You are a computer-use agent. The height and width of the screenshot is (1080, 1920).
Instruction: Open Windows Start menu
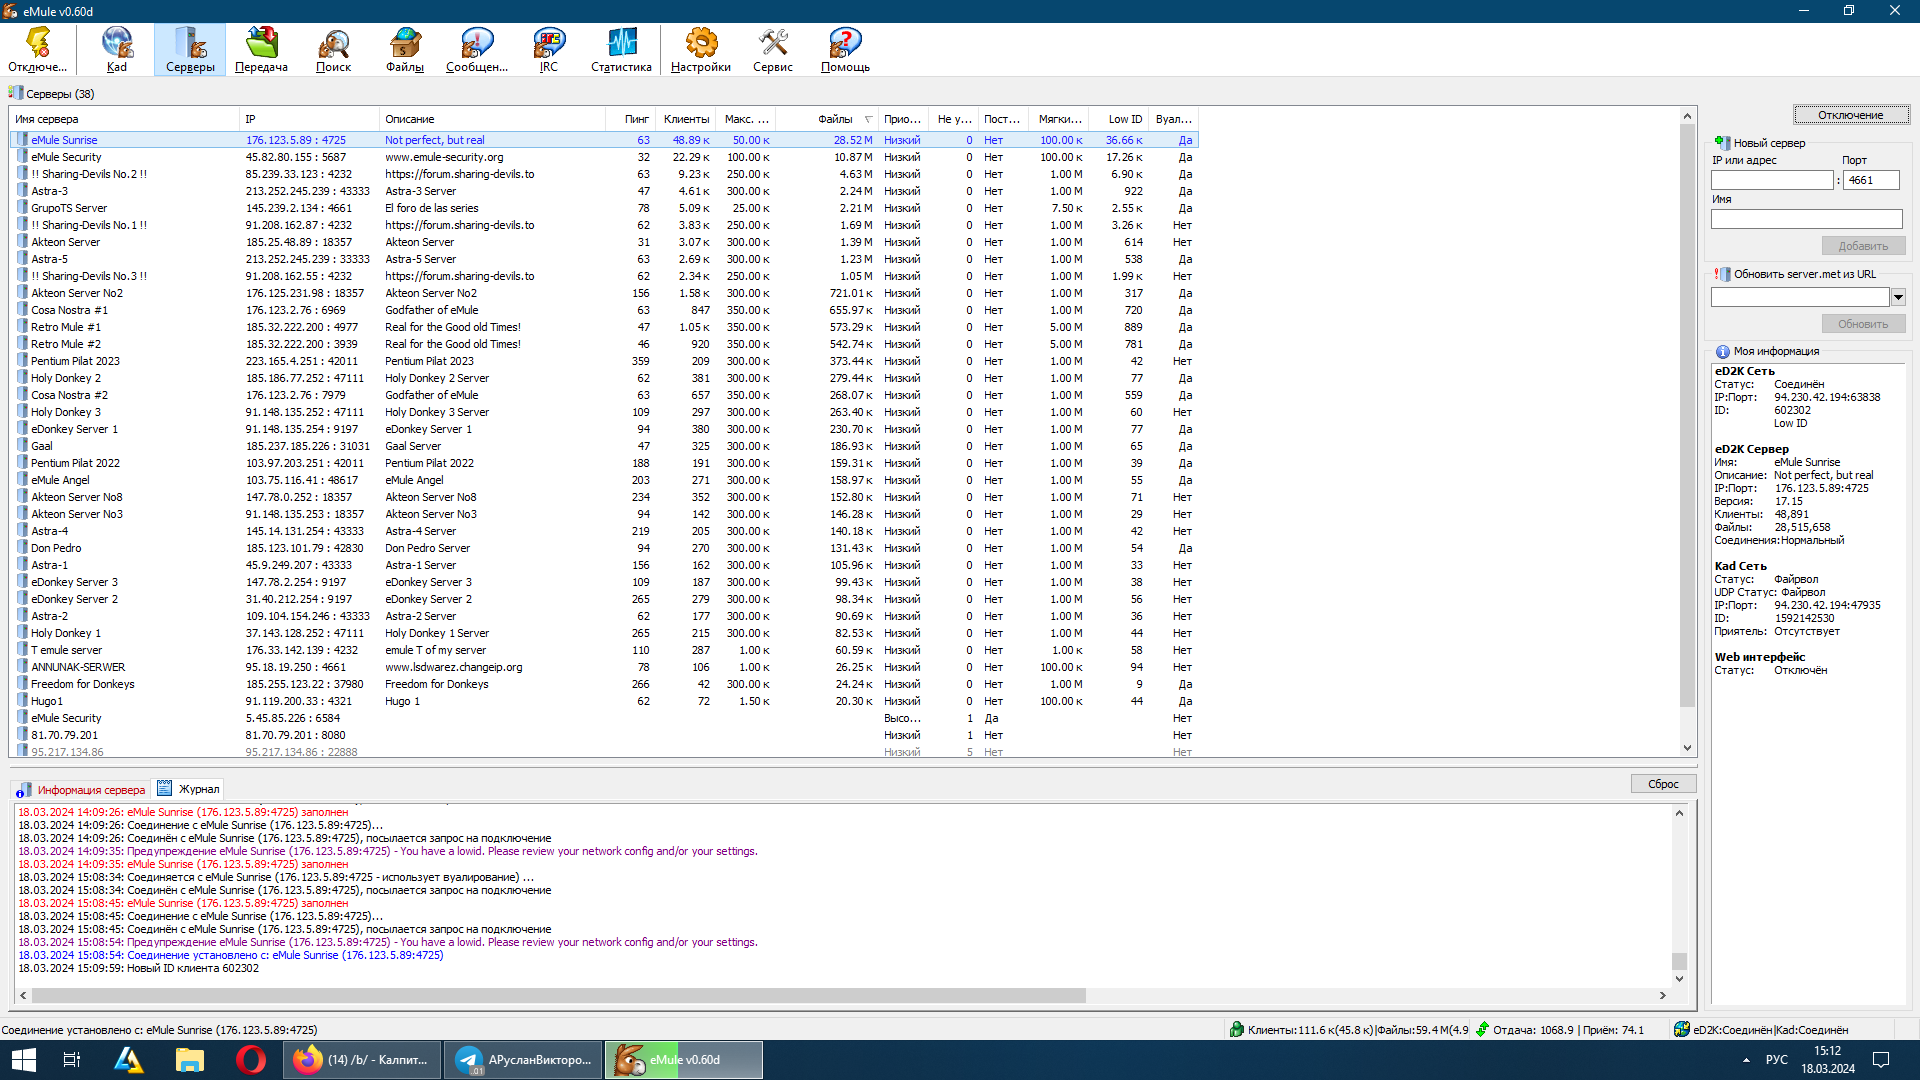click(x=24, y=1060)
